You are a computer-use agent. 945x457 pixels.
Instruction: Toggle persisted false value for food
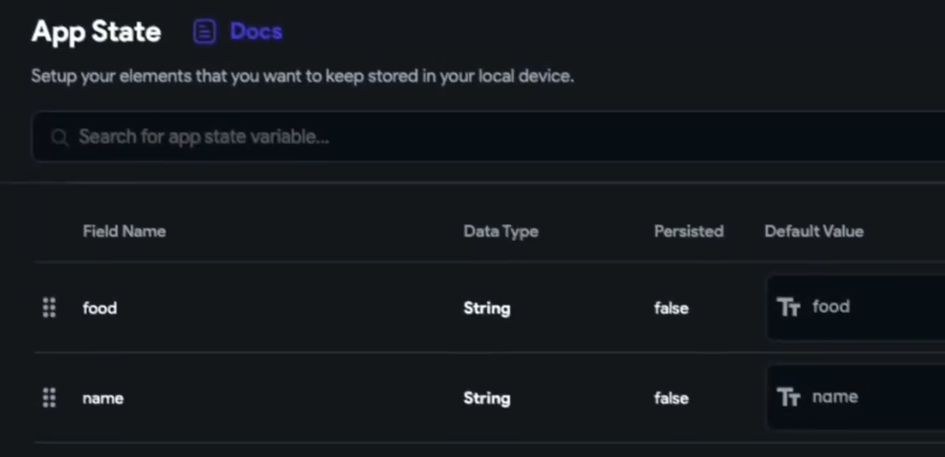coord(671,308)
